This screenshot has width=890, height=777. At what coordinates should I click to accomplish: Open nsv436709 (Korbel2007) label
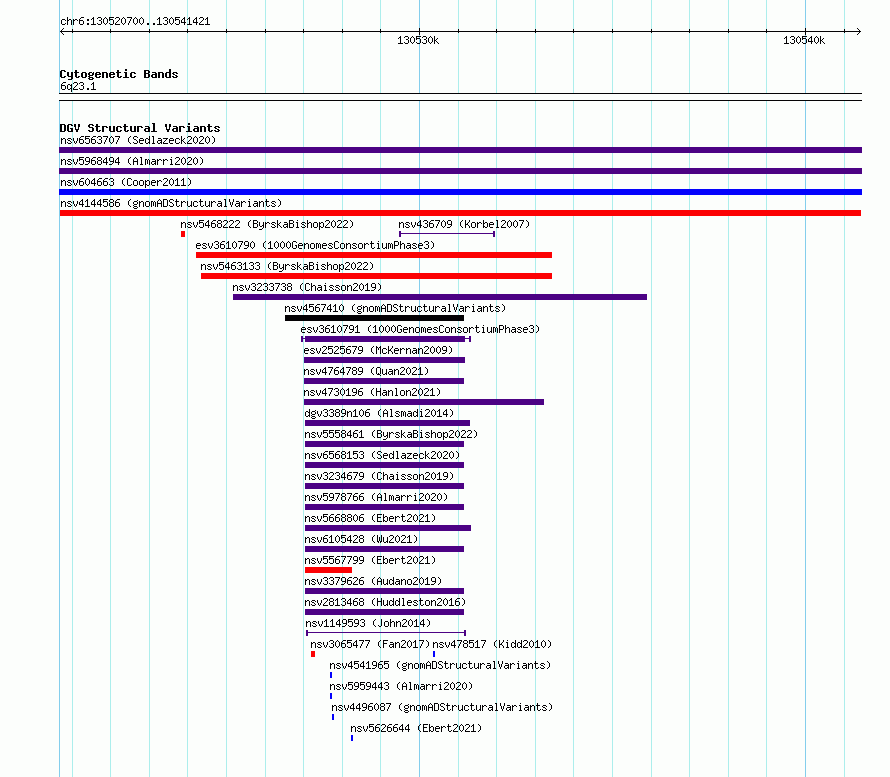pos(464,224)
